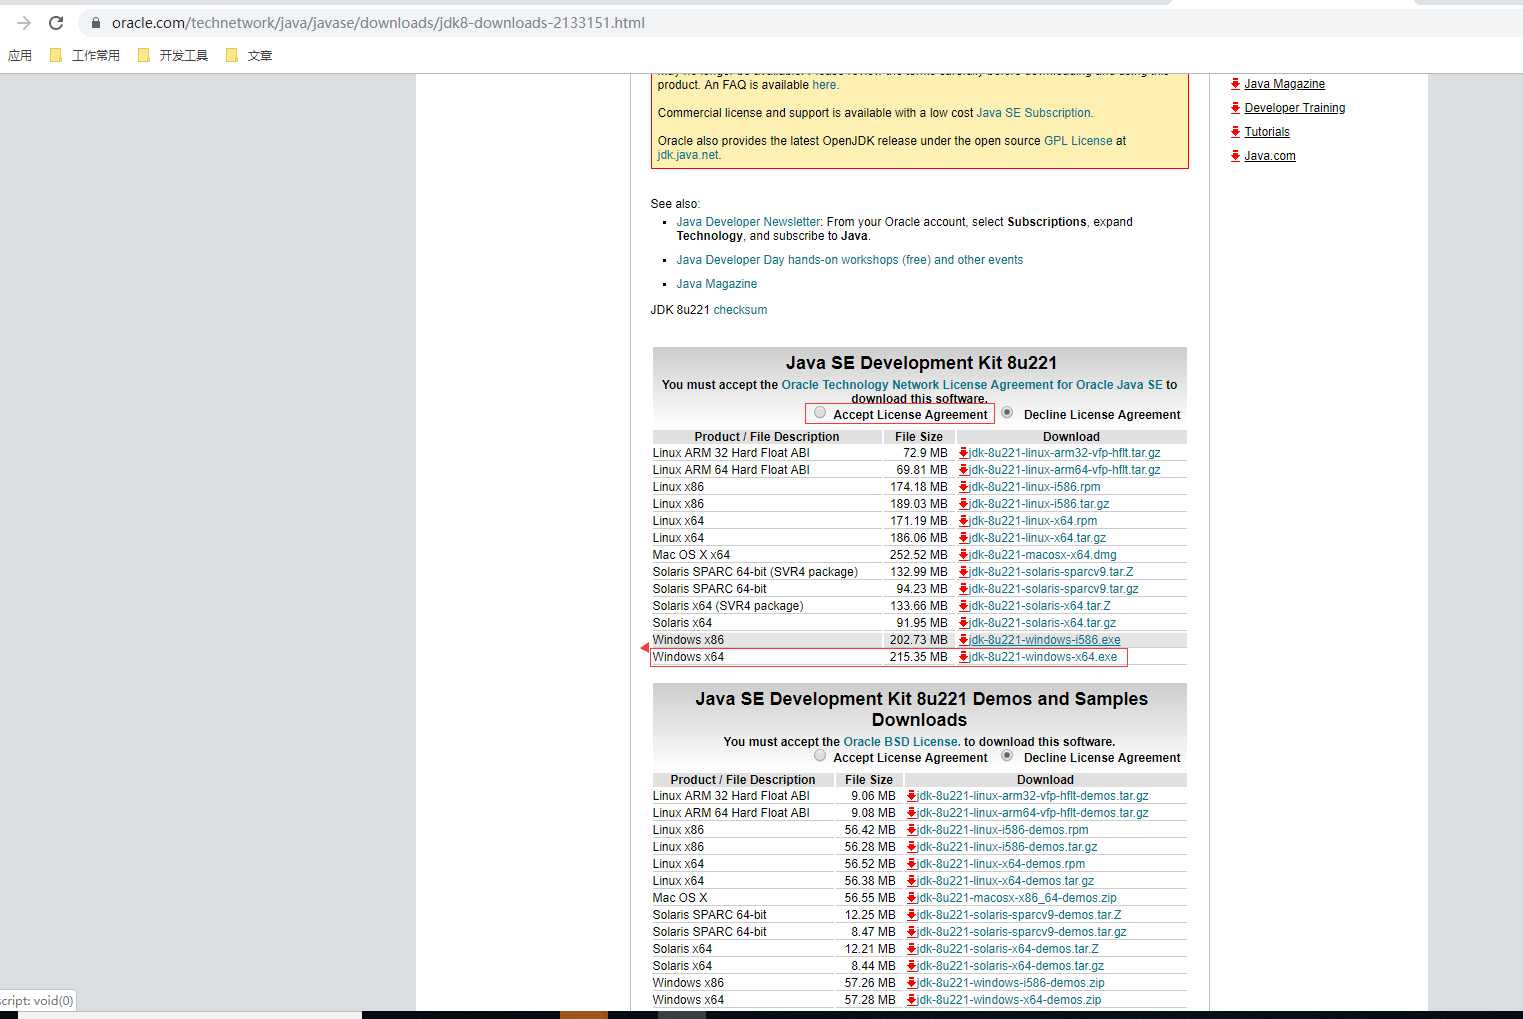This screenshot has width=1523, height=1019.
Task: Open the 应用 apps shortcut
Action: point(20,55)
